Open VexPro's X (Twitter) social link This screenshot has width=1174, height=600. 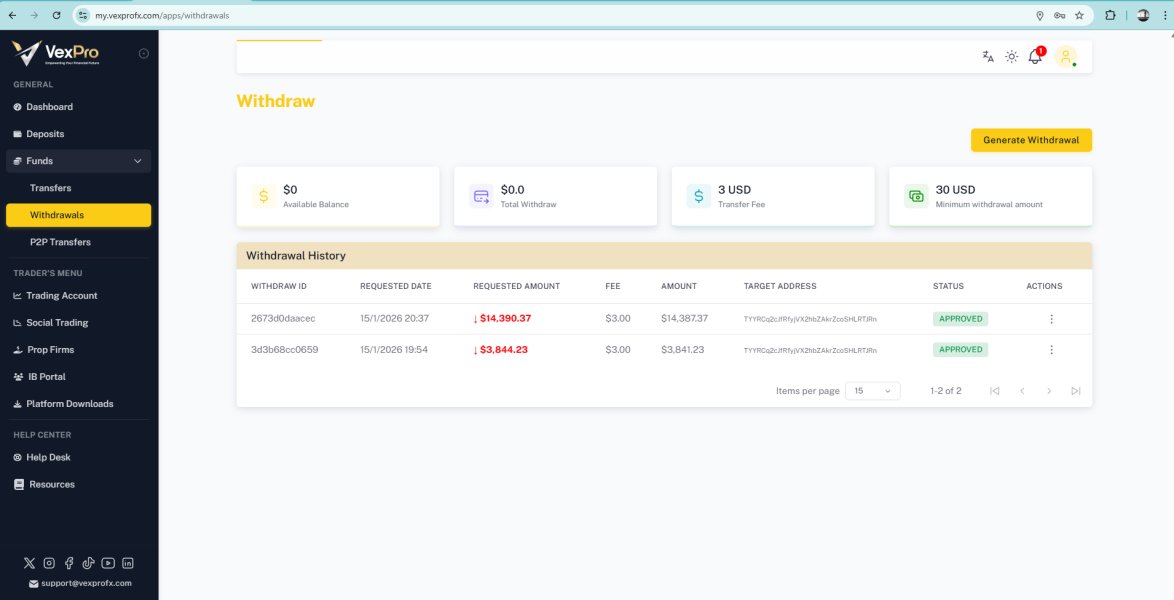pos(29,563)
